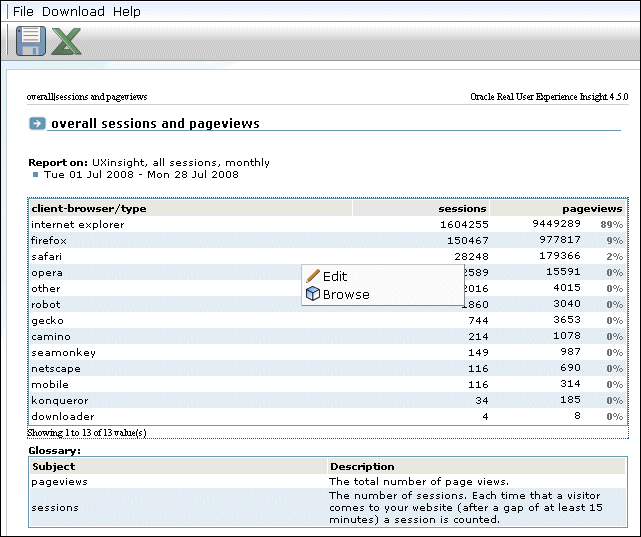Select the mobile row

coord(328,384)
